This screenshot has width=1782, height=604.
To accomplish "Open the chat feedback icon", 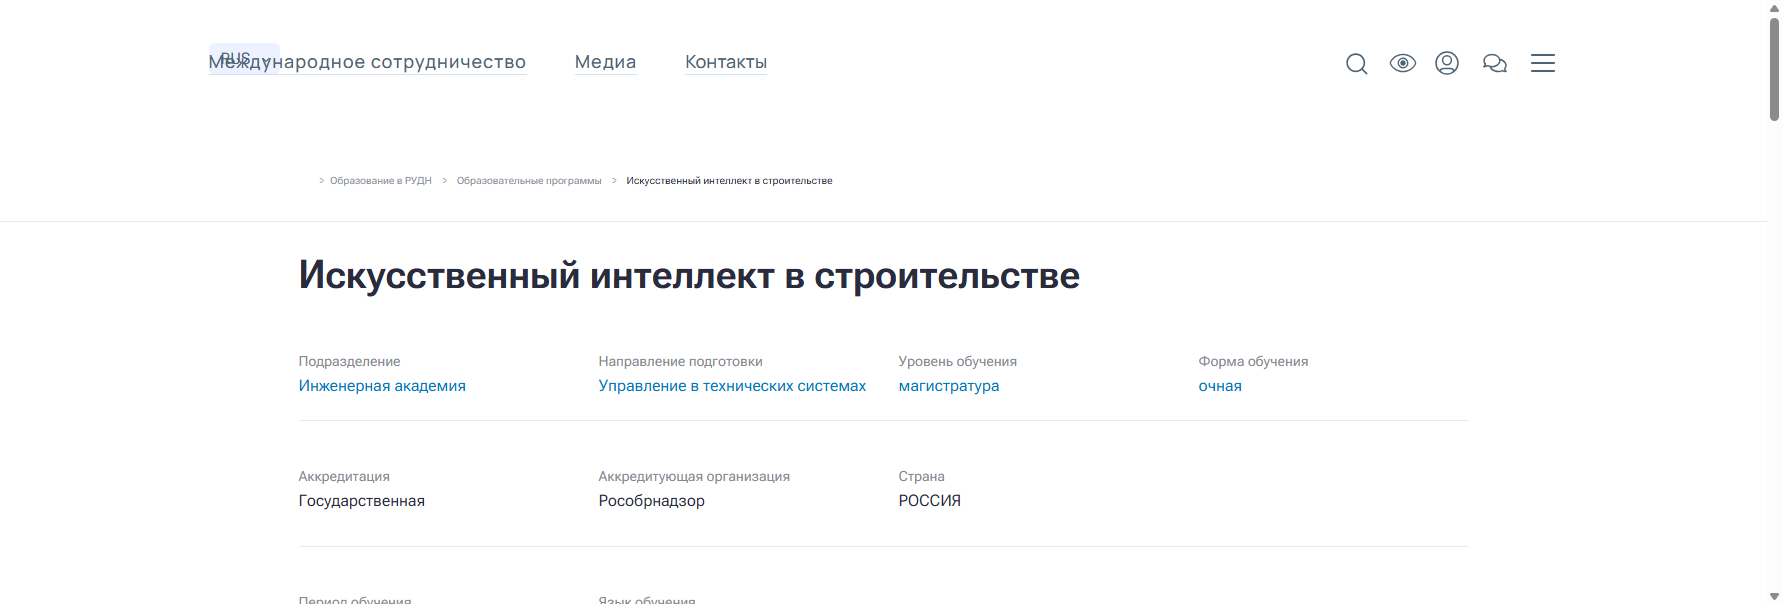I will (1495, 63).
